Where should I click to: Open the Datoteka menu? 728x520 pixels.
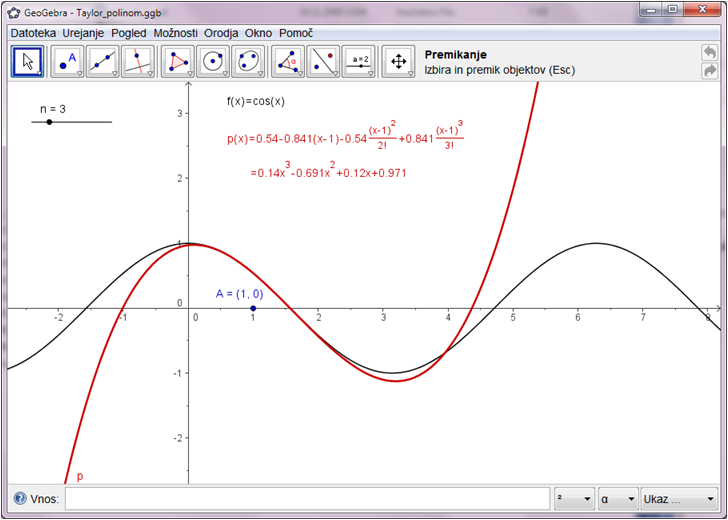coord(33,33)
